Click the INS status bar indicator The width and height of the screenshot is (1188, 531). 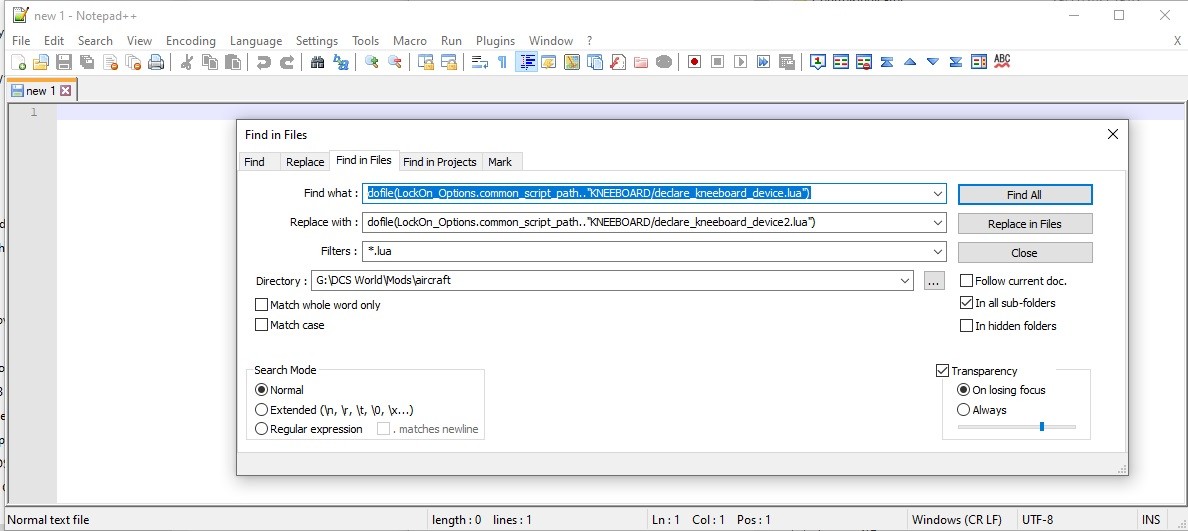click(1151, 520)
